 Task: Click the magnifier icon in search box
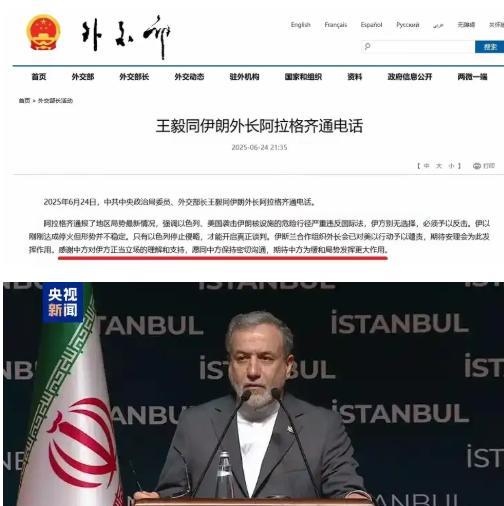click(x=367, y=46)
